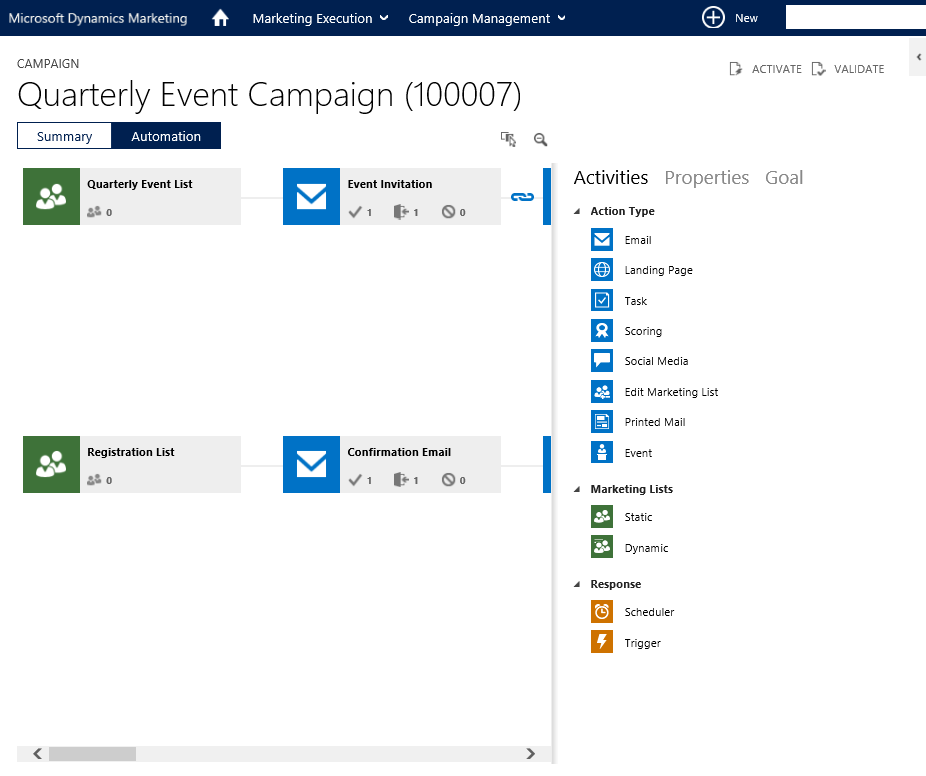Click the zoom out magnifier icon
This screenshot has height=776, width=926.
[x=541, y=140]
